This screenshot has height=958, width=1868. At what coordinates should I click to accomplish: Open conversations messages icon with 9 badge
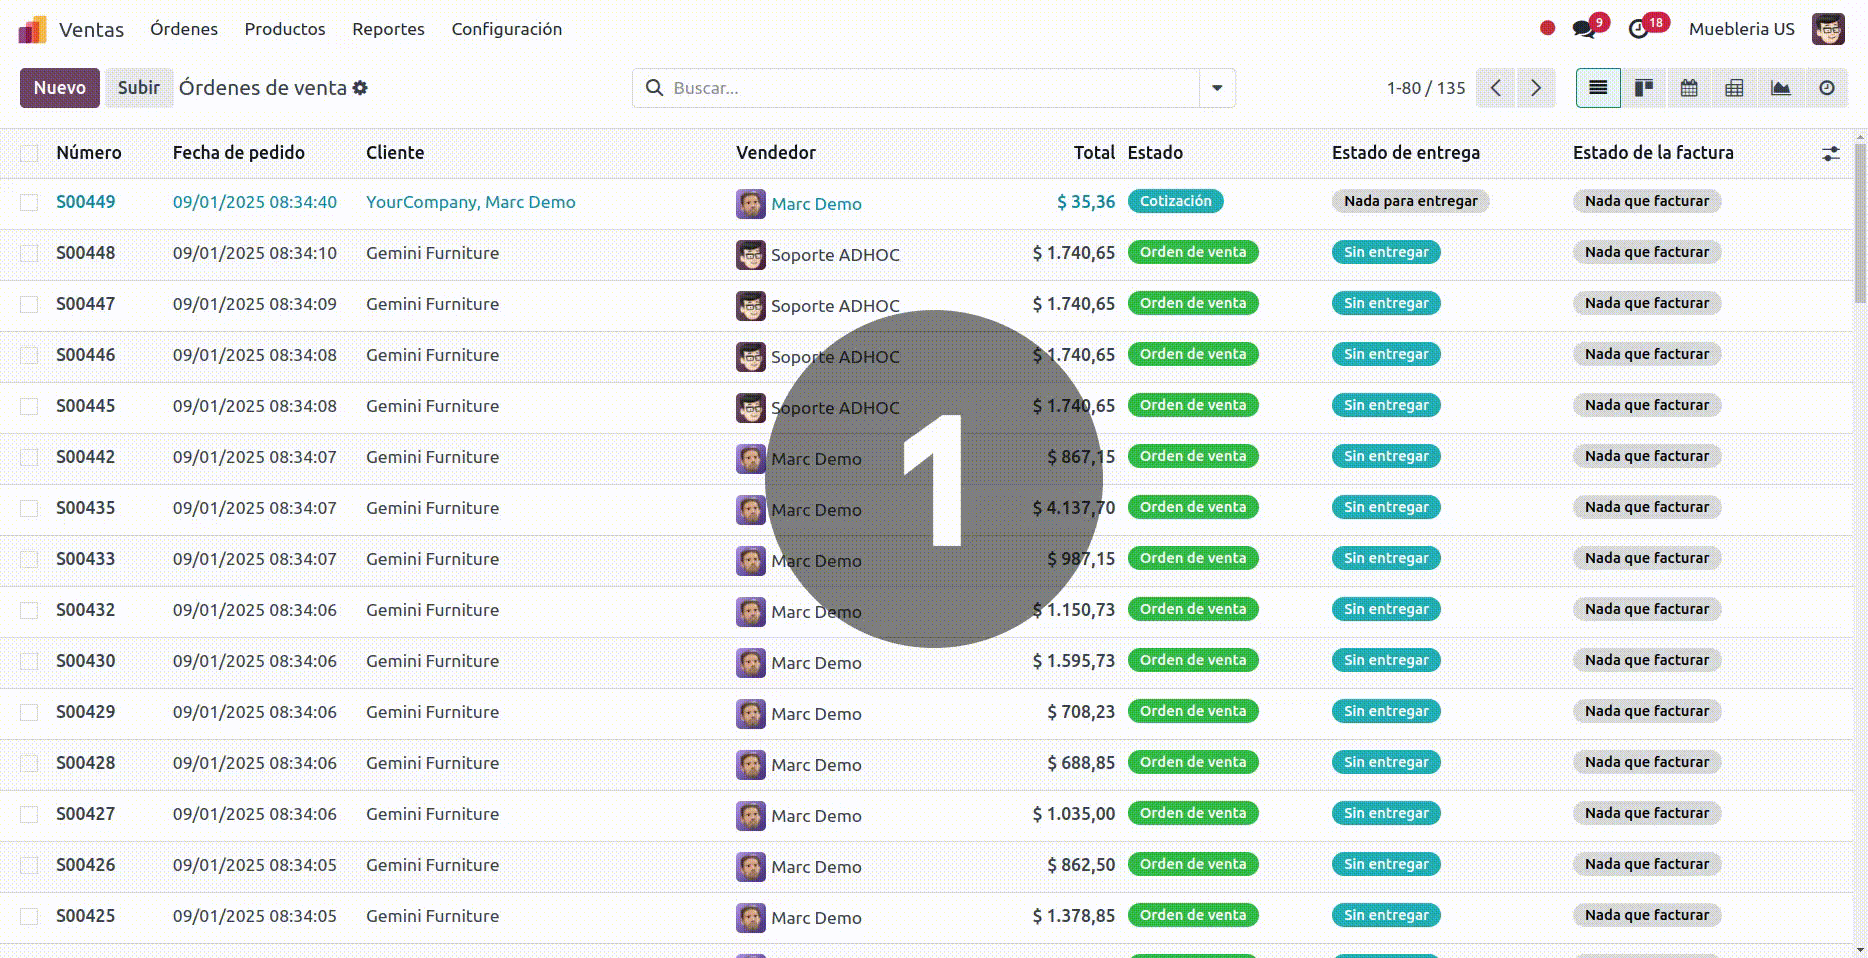(x=1584, y=29)
